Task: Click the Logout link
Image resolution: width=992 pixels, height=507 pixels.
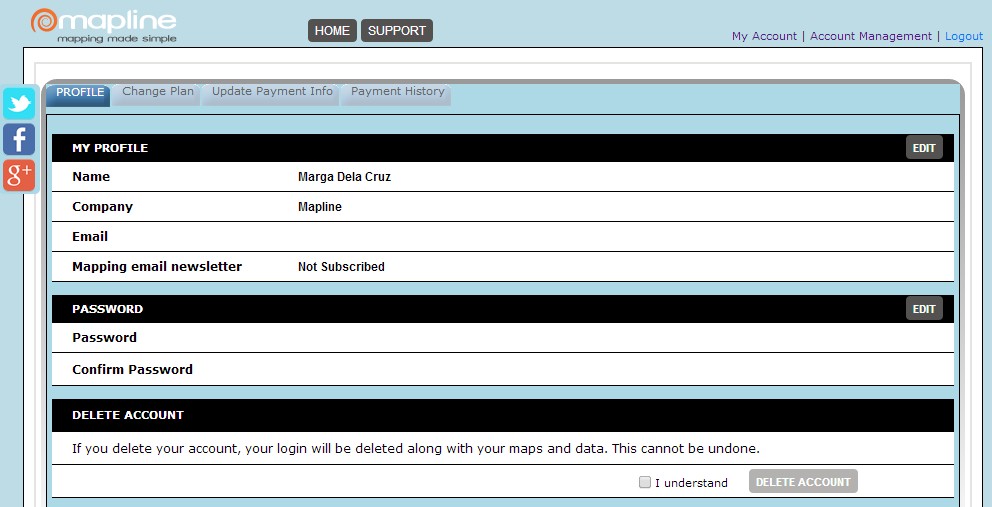Action: 964,36
